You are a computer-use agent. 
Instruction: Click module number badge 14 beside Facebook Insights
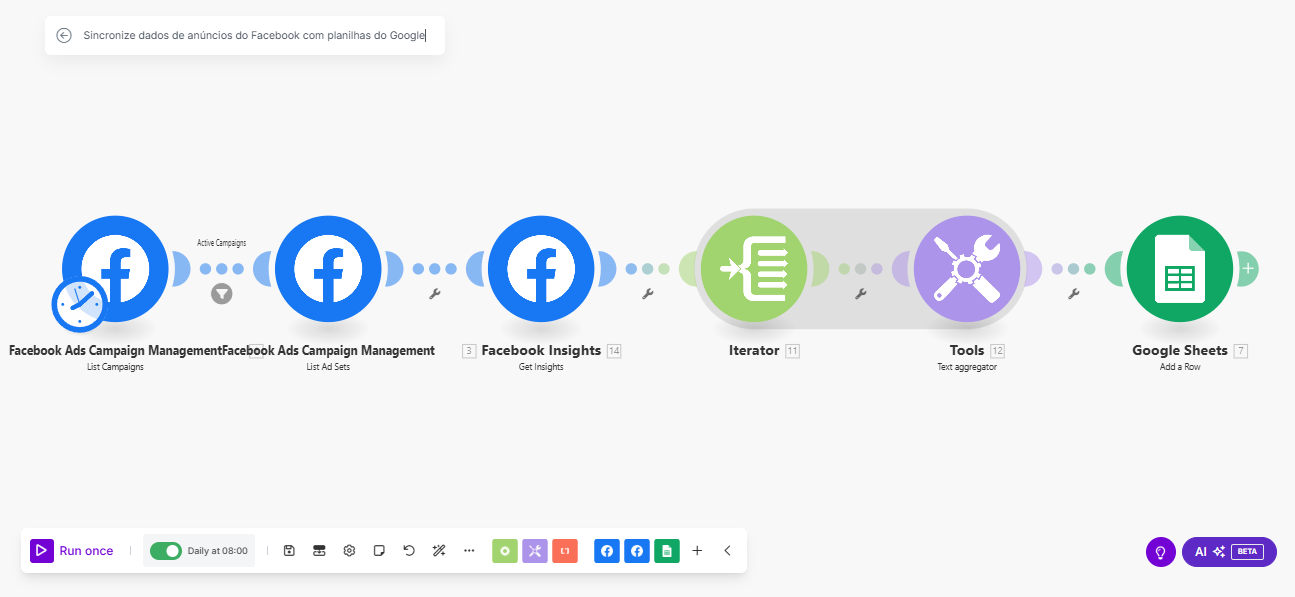[614, 351]
